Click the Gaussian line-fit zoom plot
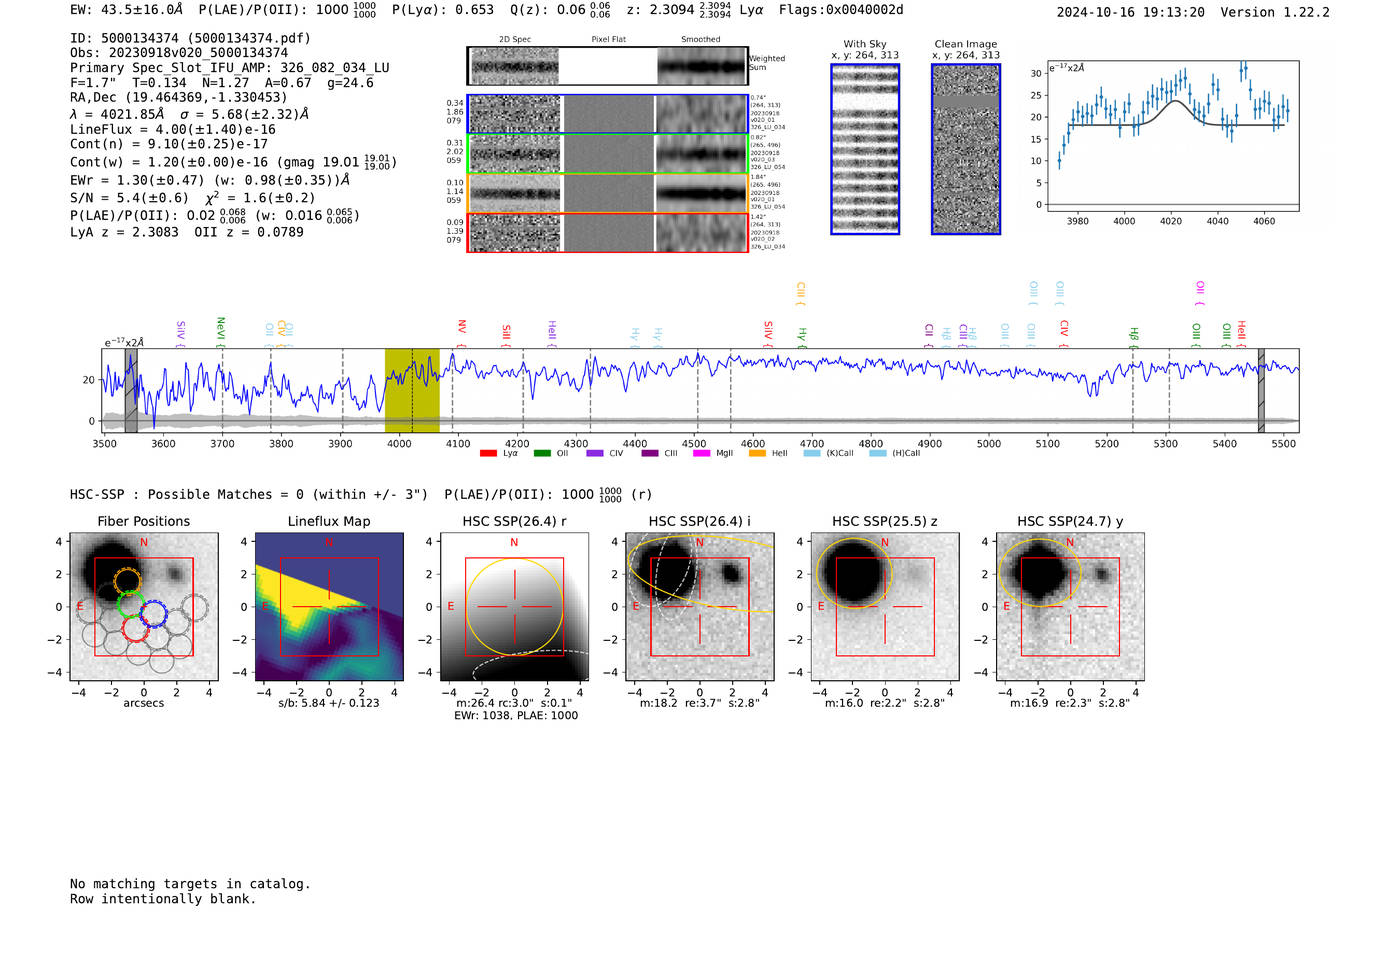Image resolution: width=1400 pixels, height=953 pixels. pos(1172,135)
